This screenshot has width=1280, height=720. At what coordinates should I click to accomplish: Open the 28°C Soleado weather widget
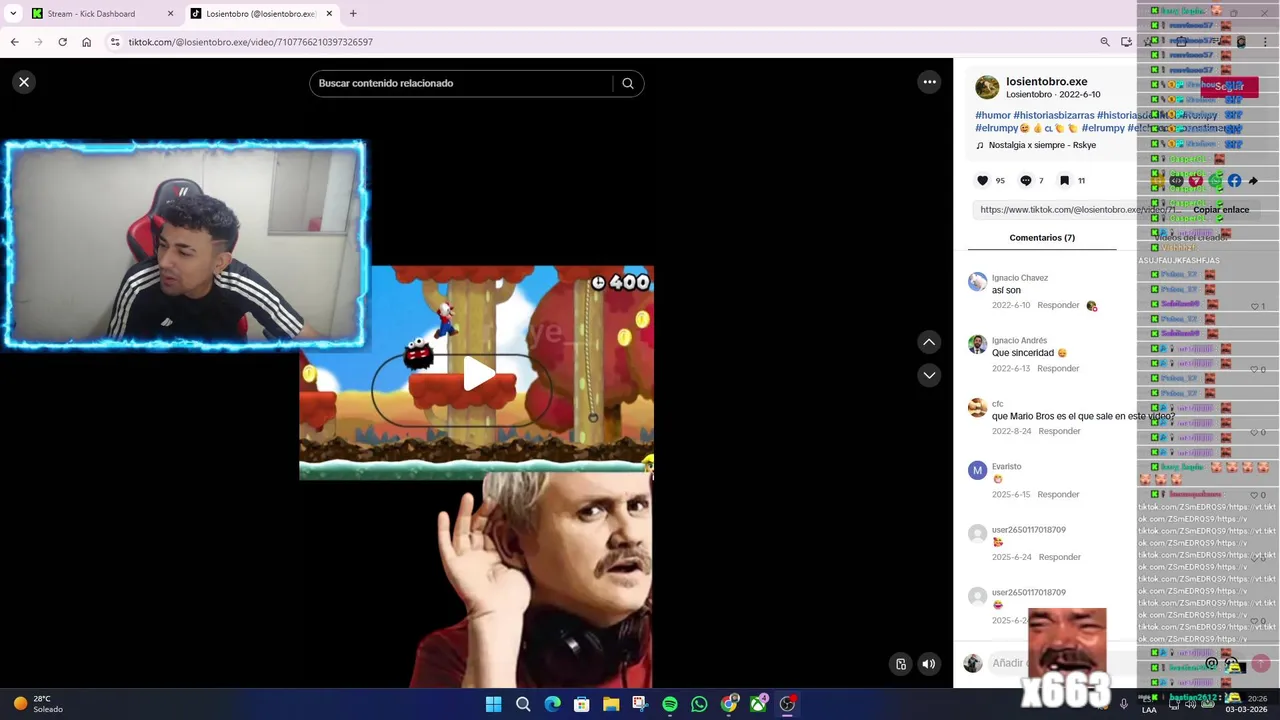click(x=38, y=704)
